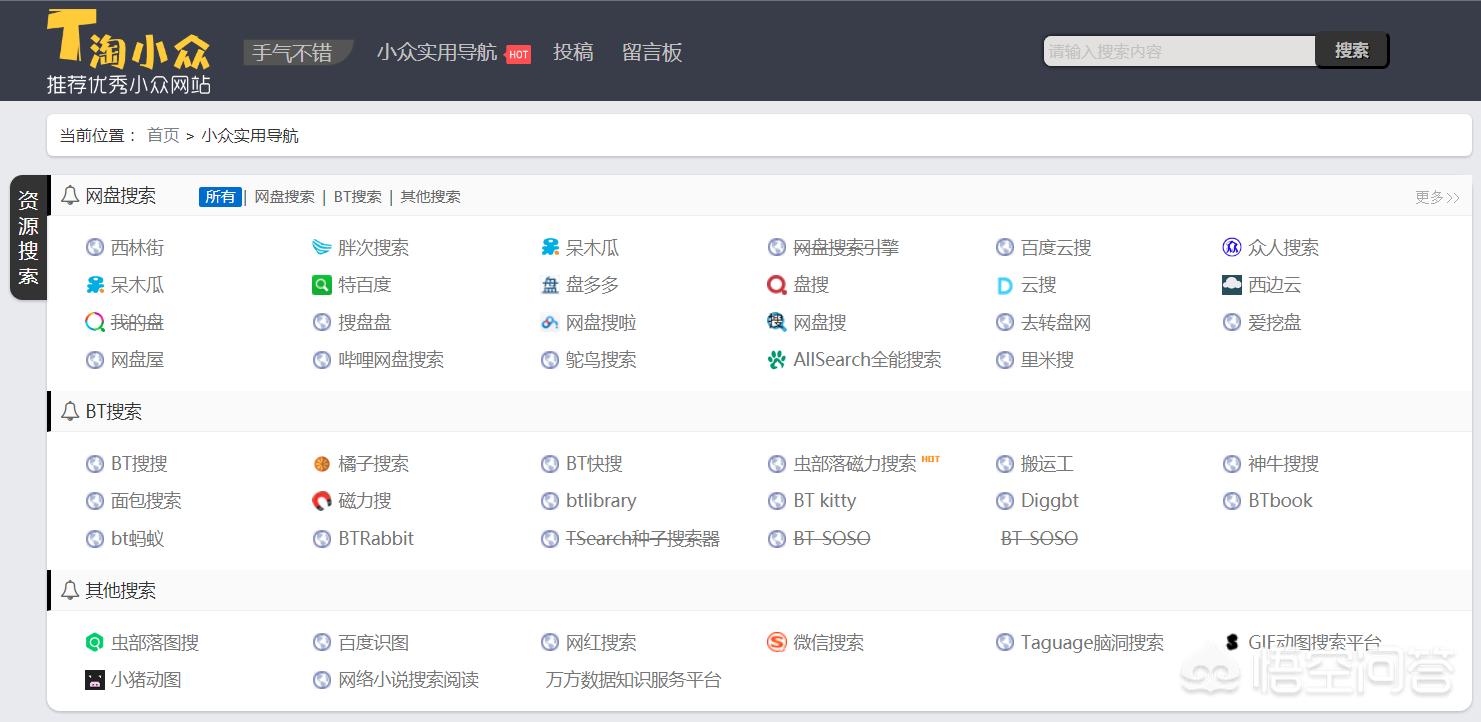Click the search input field
The width and height of the screenshot is (1481, 722).
click(1178, 51)
